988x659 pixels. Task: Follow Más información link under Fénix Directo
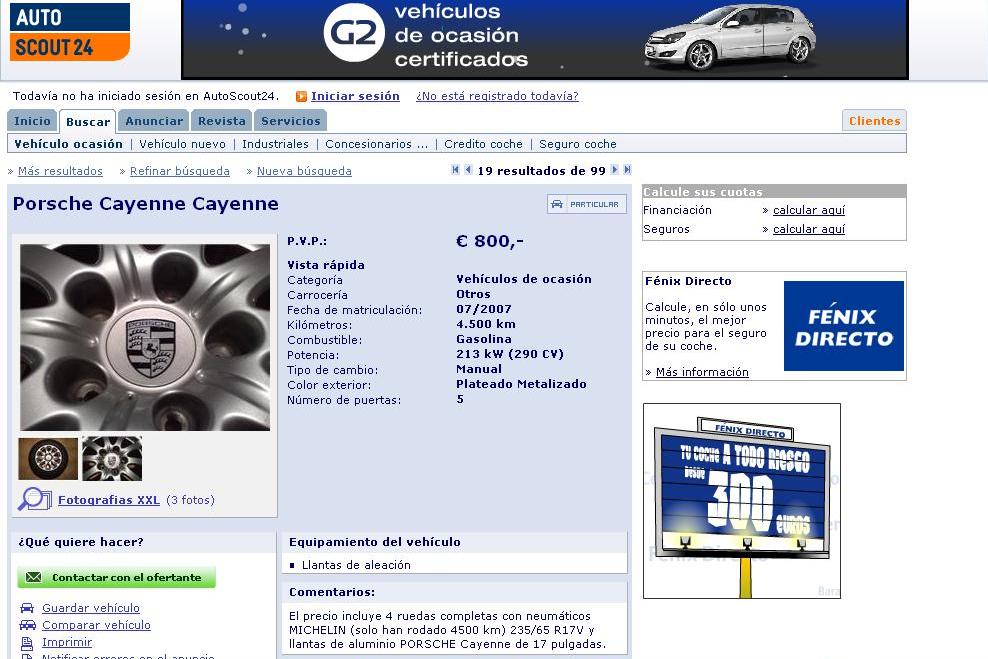pyautogui.click(x=701, y=372)
